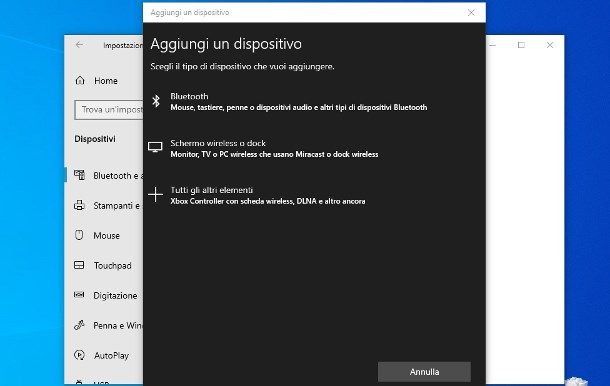Minimize the Impostazioni window
This screenshot has height=386, width=610.
tap(493, 45)
